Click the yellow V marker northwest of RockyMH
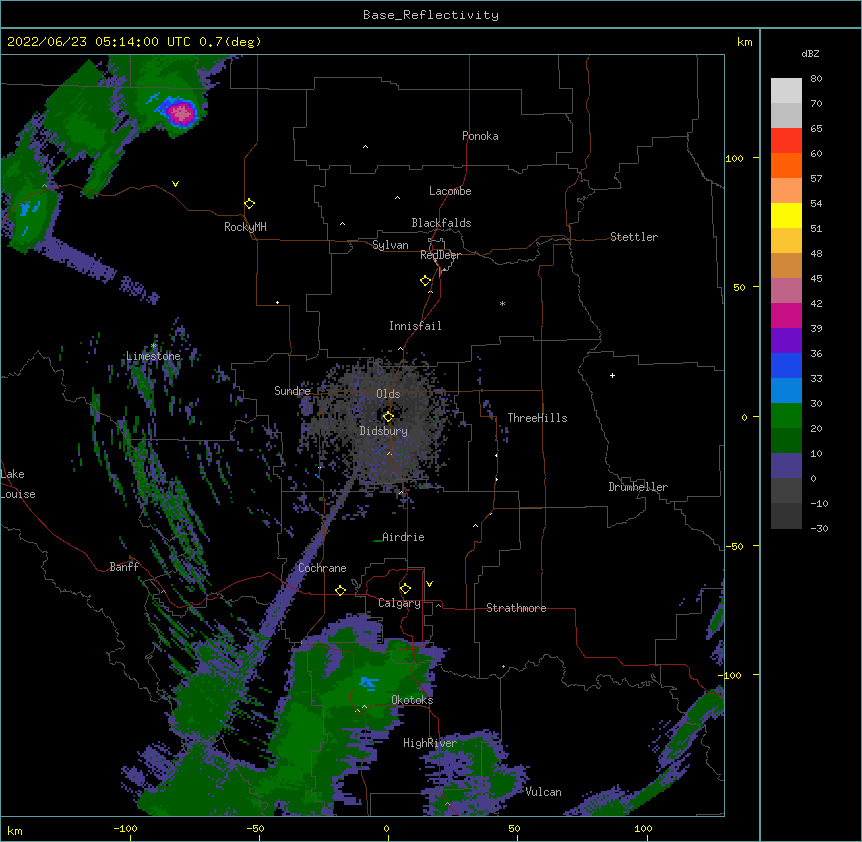 coord(175,184)
